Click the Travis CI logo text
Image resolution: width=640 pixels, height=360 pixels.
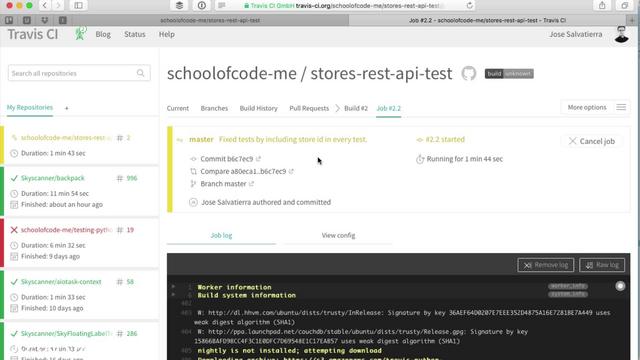click(33, 34)
